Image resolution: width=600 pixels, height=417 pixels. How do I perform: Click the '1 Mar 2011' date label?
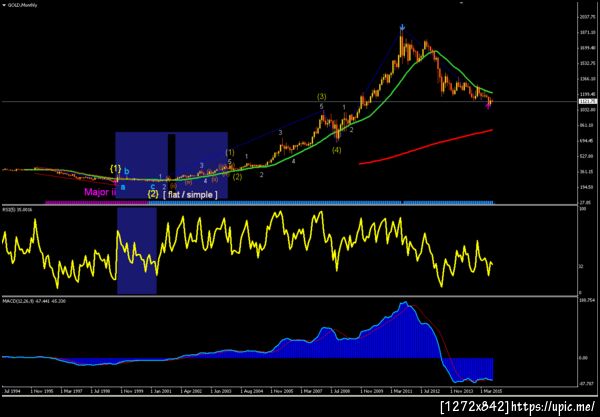[x=402, y=391]
